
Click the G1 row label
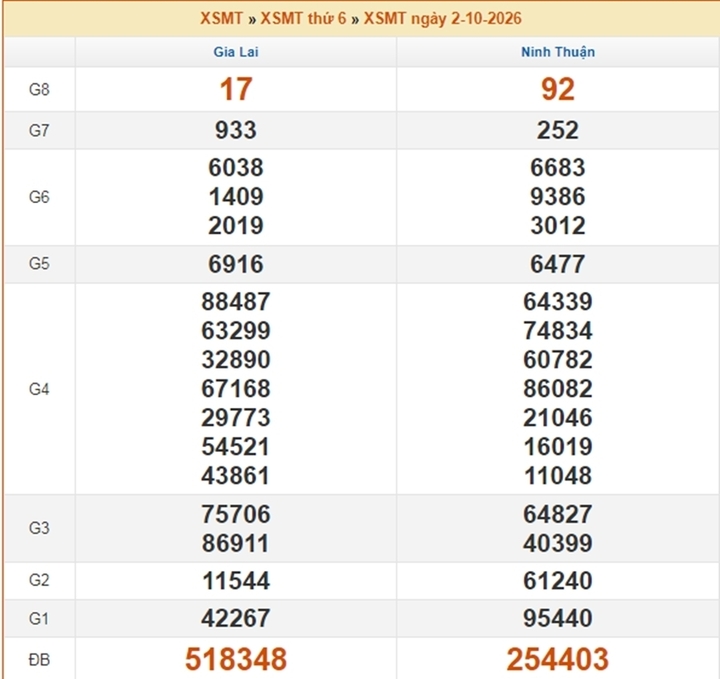pyautogui.click(x=39, y=618)
